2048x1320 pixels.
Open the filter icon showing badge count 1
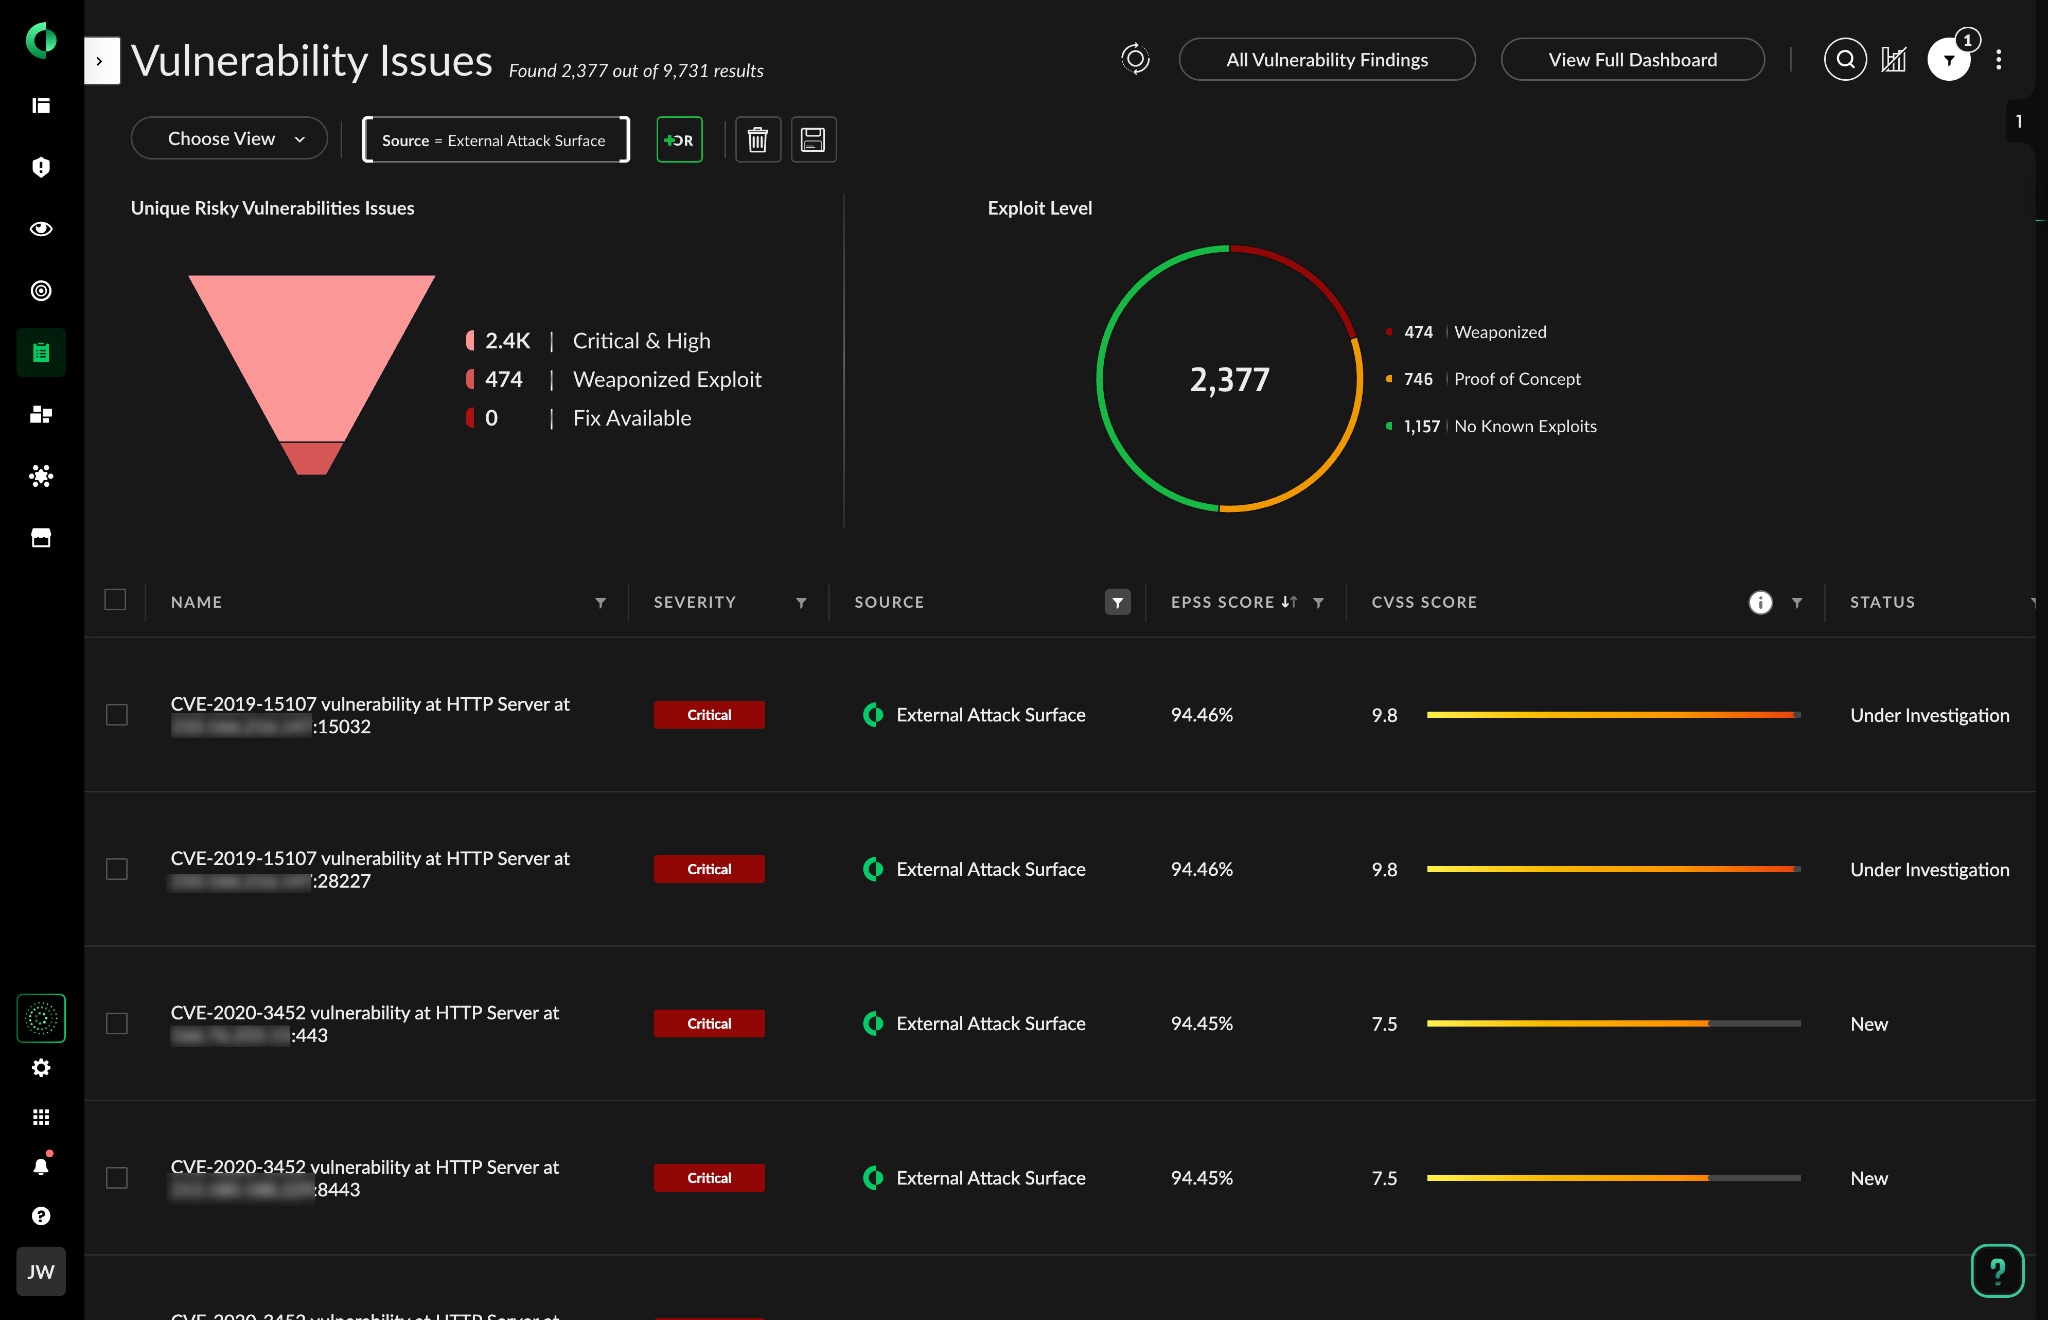pos(1949,59)
